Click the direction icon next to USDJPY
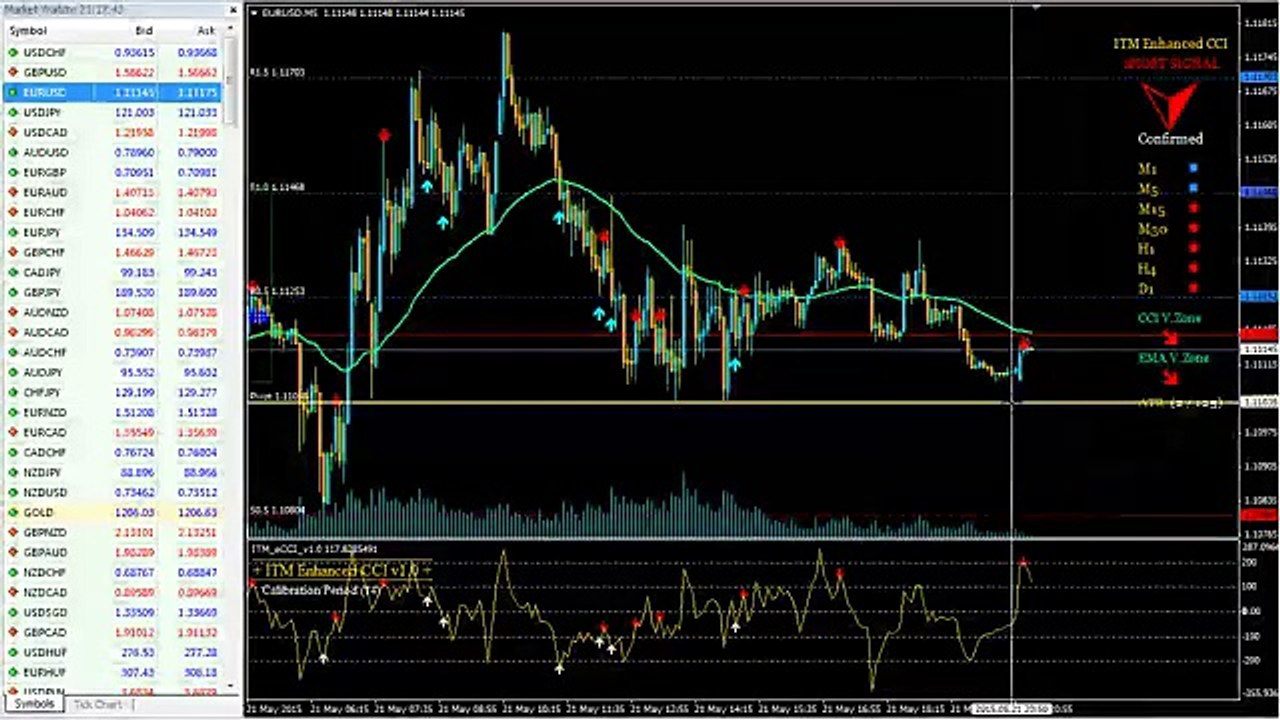 (13, 113)
